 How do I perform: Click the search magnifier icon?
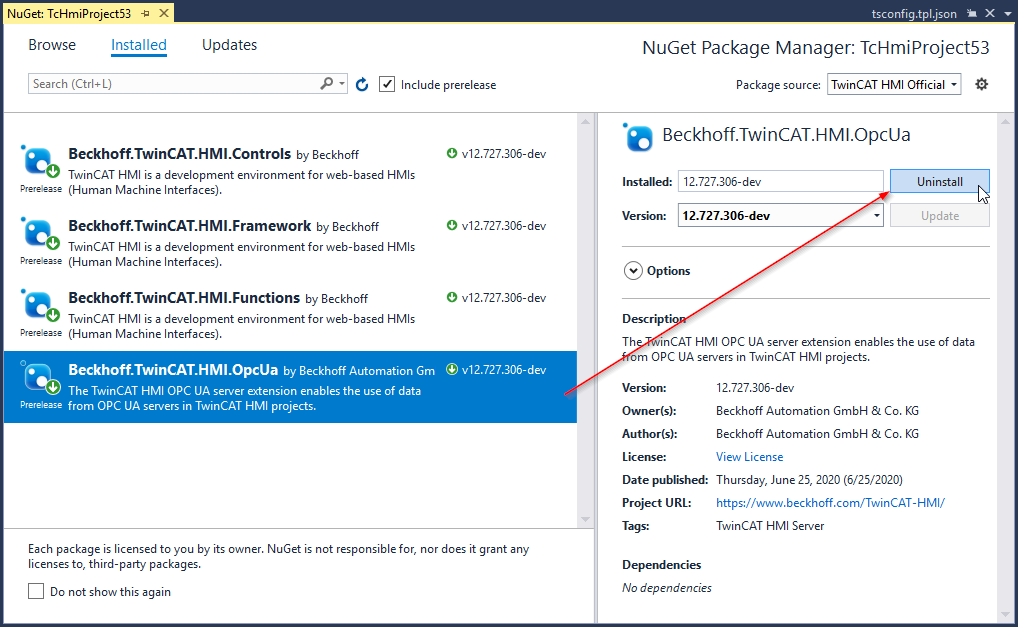click(x=327, y=83)
